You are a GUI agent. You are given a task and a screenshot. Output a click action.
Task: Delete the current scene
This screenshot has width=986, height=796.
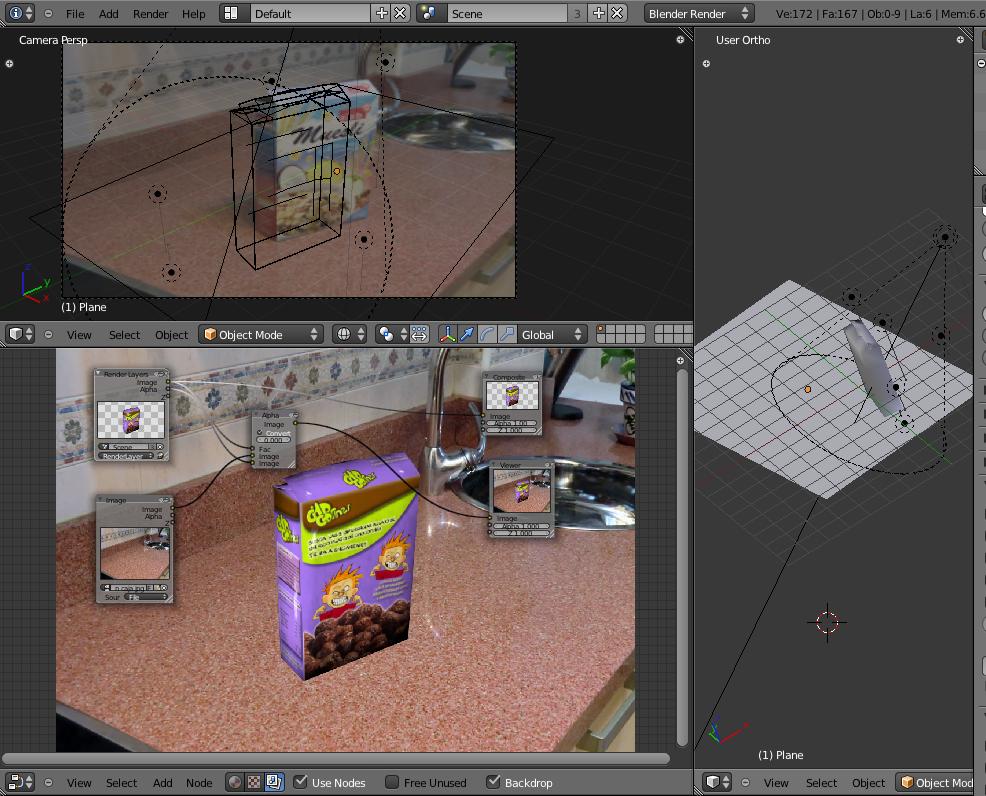(618, 13)
